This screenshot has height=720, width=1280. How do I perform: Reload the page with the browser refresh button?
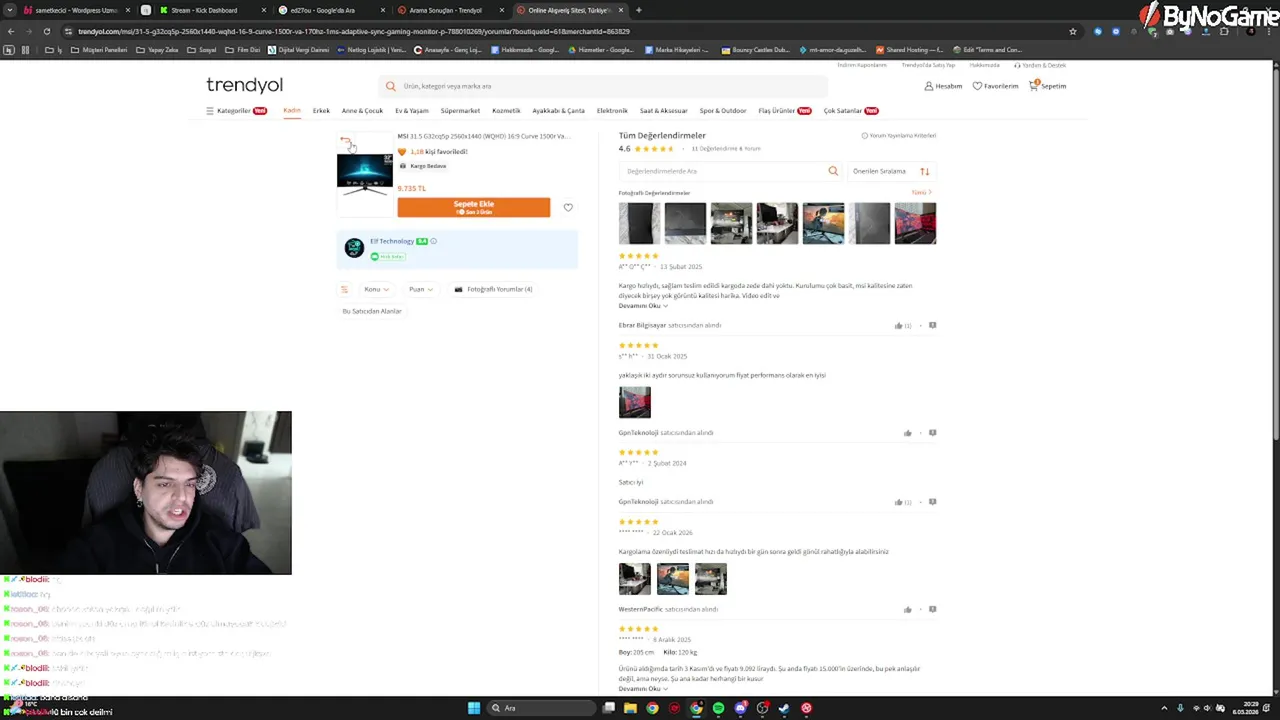(x=47, y=31)
